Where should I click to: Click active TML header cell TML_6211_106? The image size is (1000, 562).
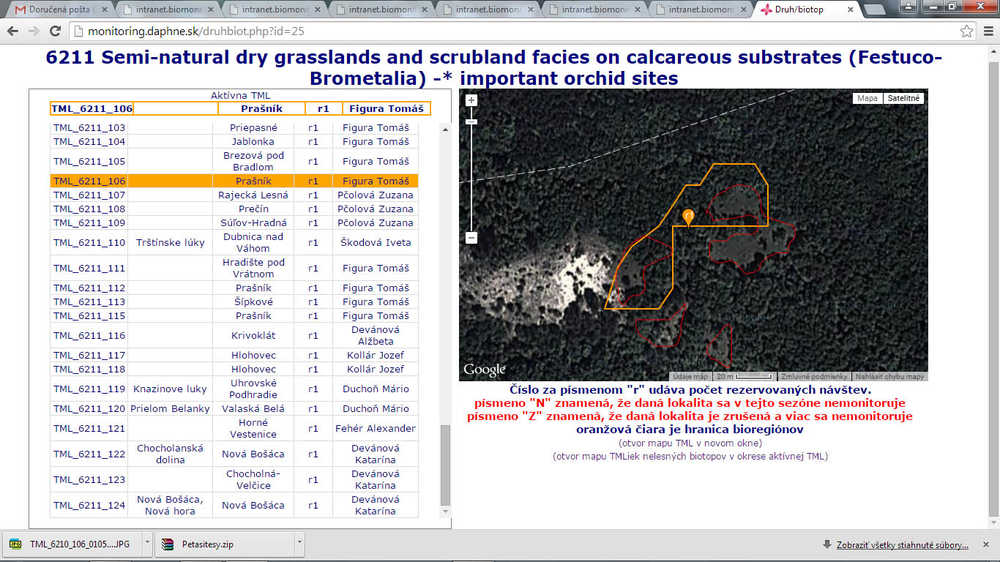[x=92, y=108]
